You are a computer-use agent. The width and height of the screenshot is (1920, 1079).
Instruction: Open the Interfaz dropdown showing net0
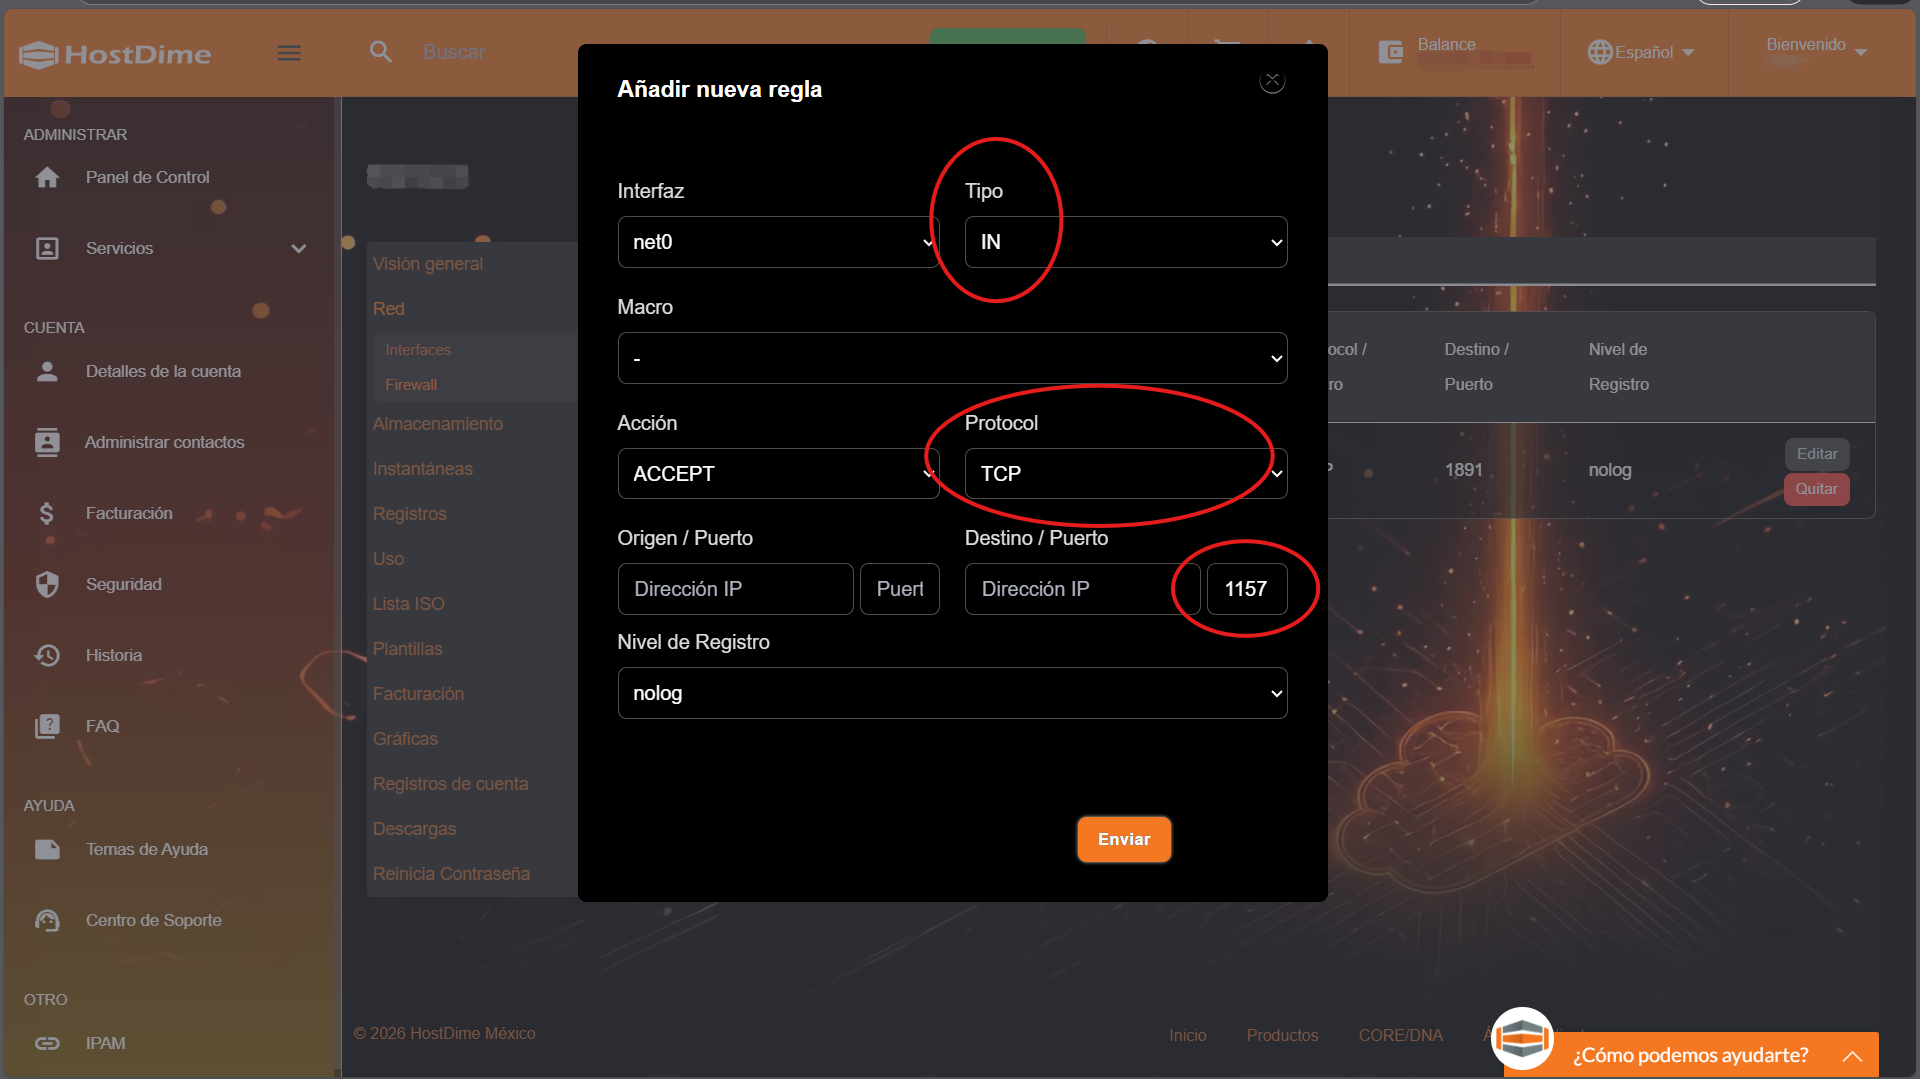click(x=778, y=242)
